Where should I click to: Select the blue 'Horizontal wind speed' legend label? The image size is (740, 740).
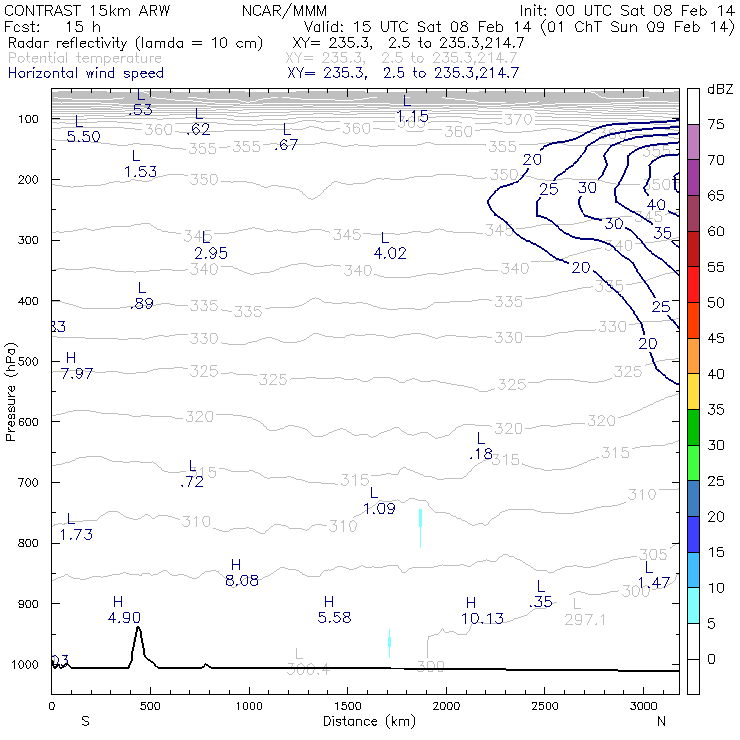click(86, 73)
